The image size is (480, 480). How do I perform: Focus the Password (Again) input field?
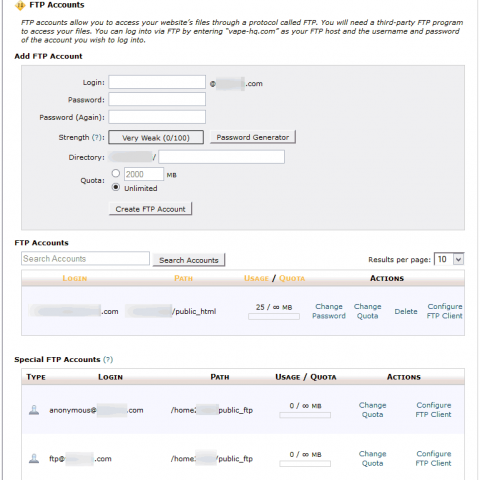point(157,117)
